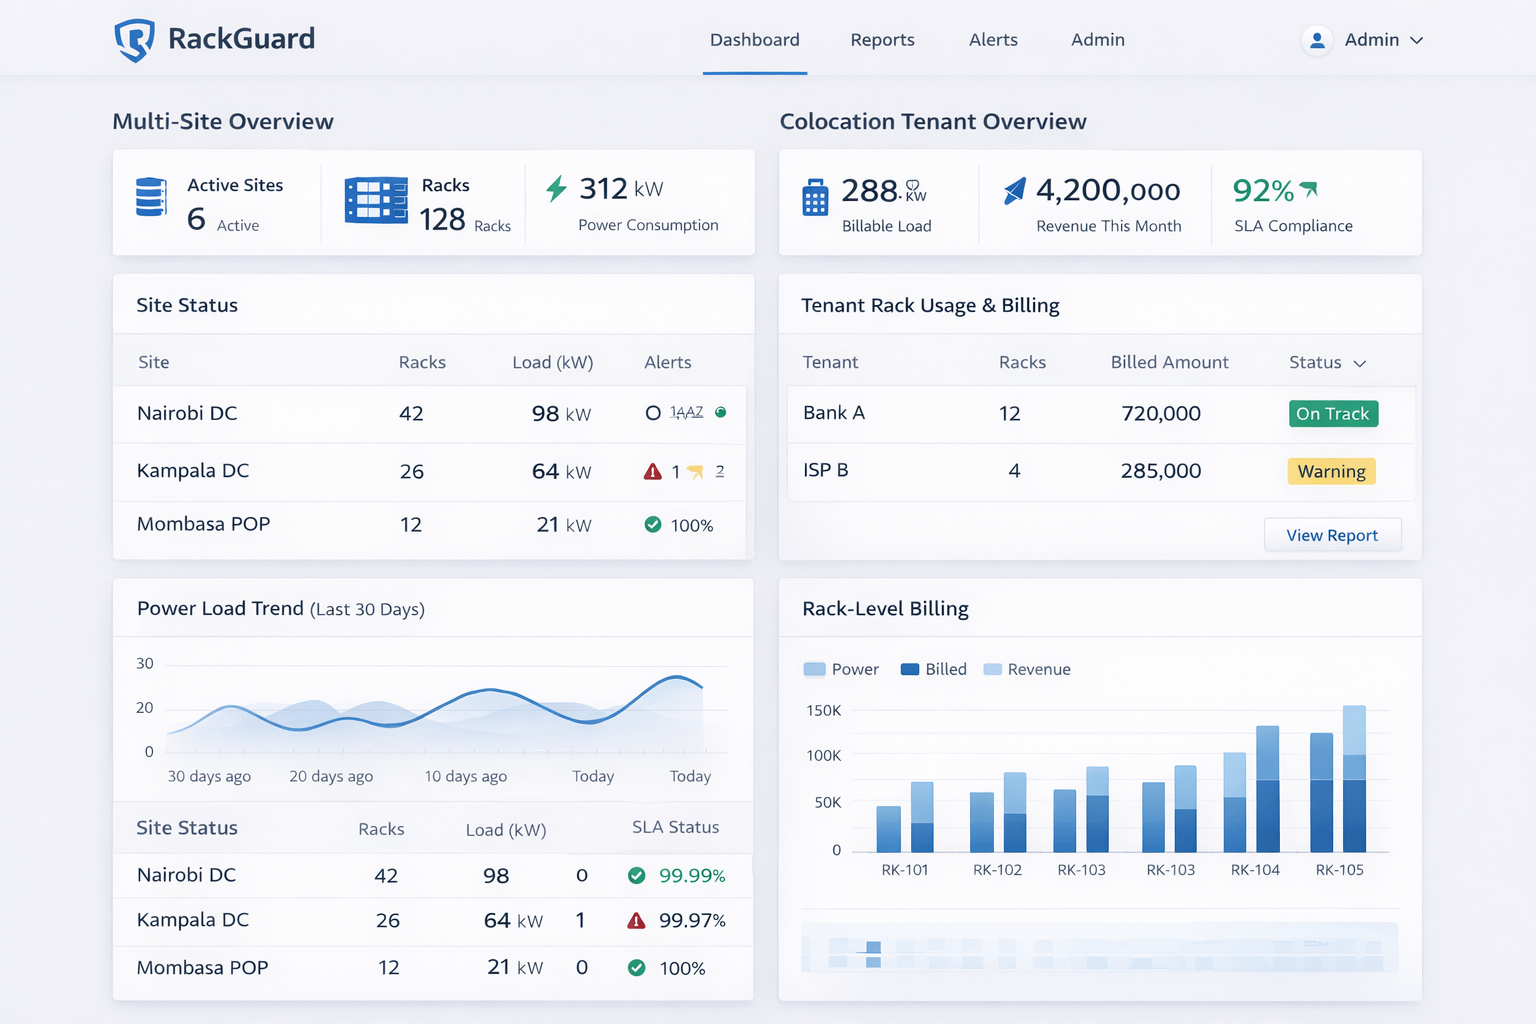Toggle the Billed legend swatch
Screen dimensions: 1536x1024
910,669
